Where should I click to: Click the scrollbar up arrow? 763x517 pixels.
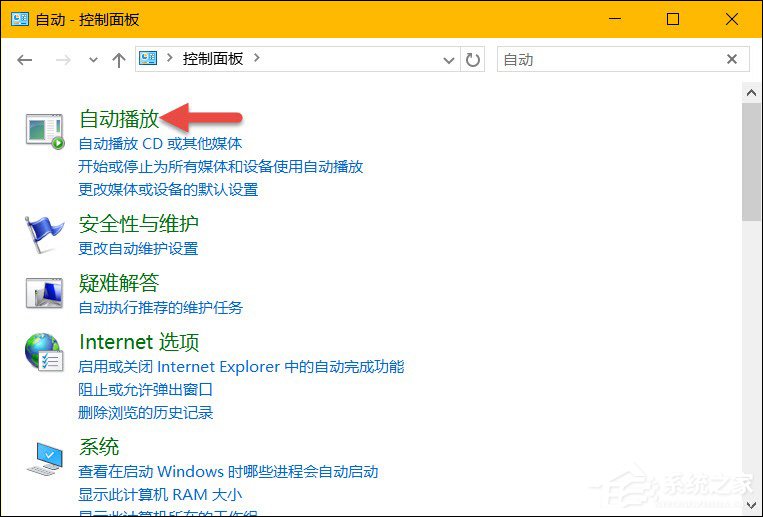tap(752, 92)
